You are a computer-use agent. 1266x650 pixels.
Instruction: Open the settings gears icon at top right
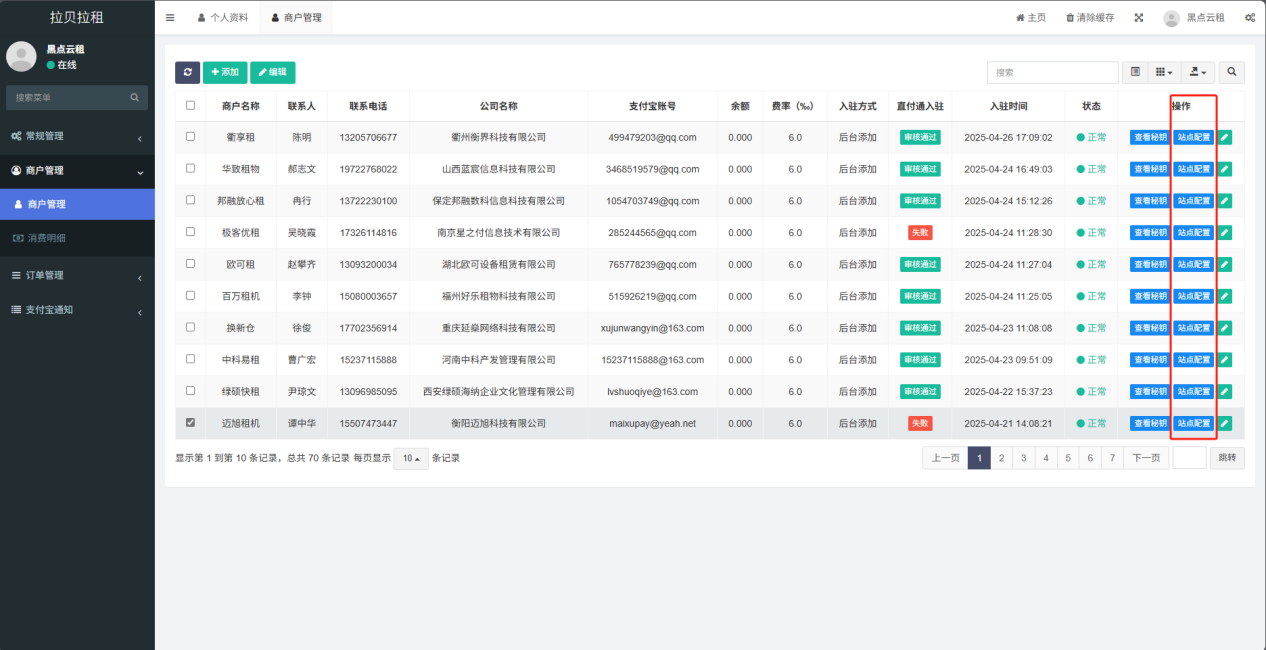point(1250,18)
